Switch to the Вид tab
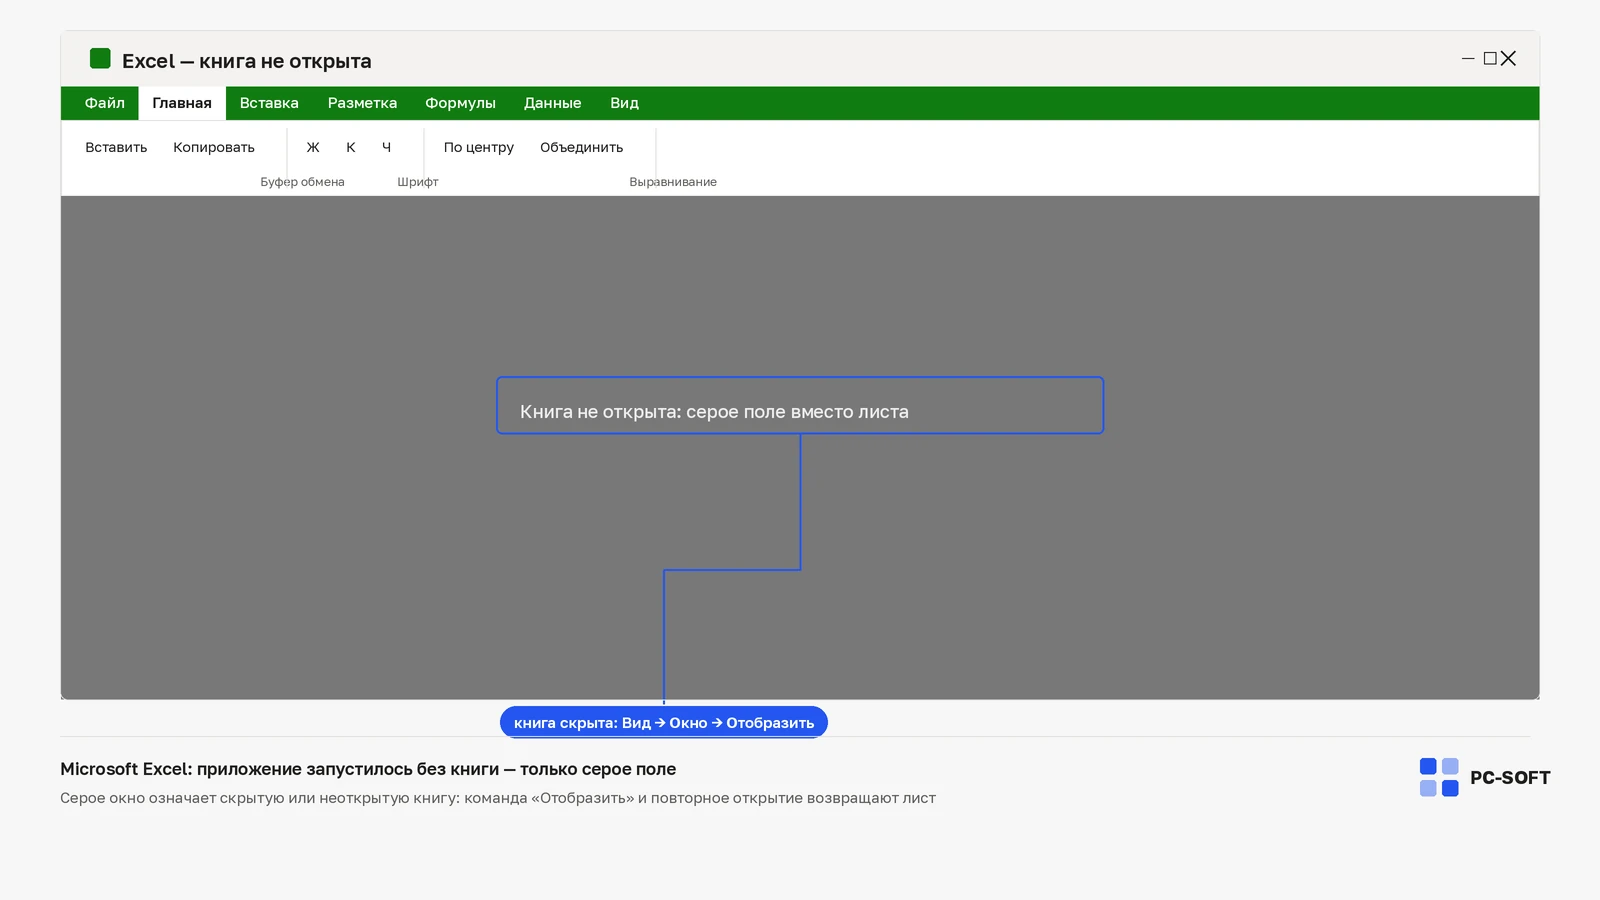Image resolution: width=1600 pixels, height=900 pixels. click(624, 103)
